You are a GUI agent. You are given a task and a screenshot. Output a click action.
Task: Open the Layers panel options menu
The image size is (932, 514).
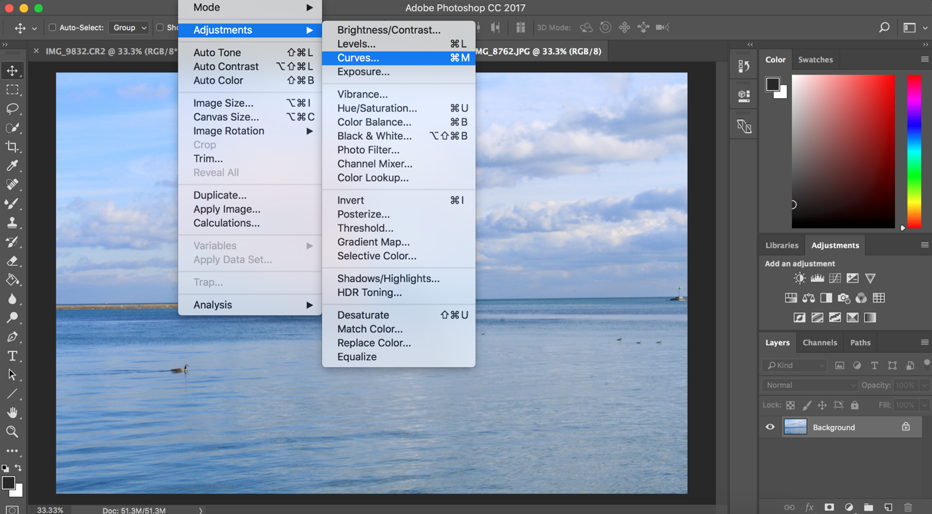[924, 342]
